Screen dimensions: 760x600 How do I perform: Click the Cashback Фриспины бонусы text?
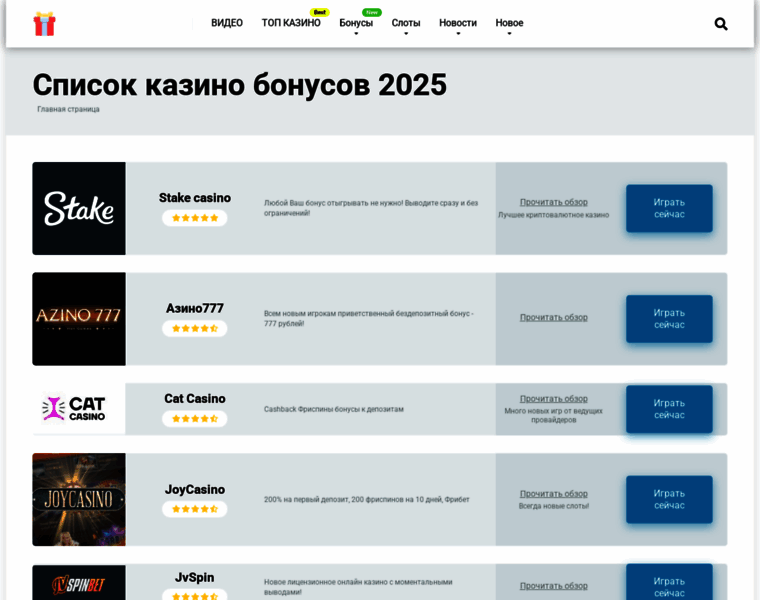333,409
